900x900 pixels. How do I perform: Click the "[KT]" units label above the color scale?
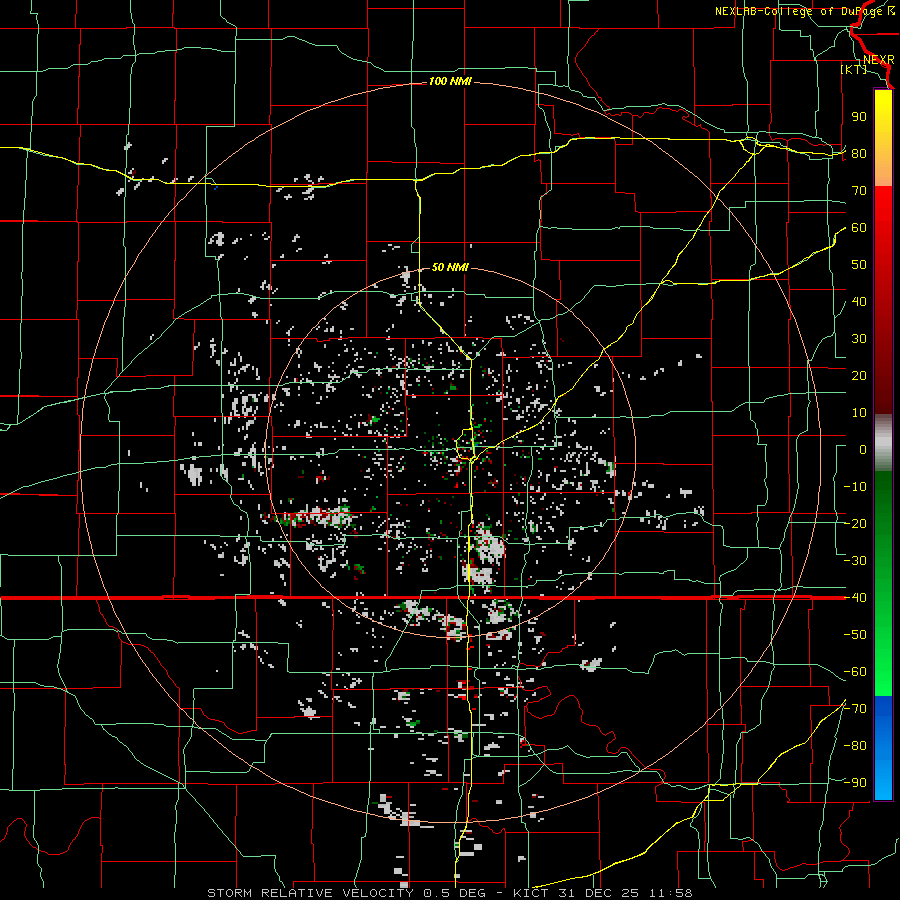click(853, 69)
